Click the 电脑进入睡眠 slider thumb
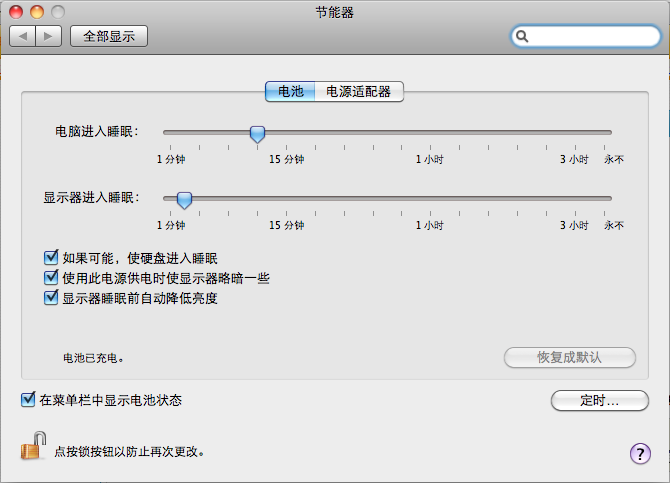Viewport: 670px width, 483px height. point(257,134)
